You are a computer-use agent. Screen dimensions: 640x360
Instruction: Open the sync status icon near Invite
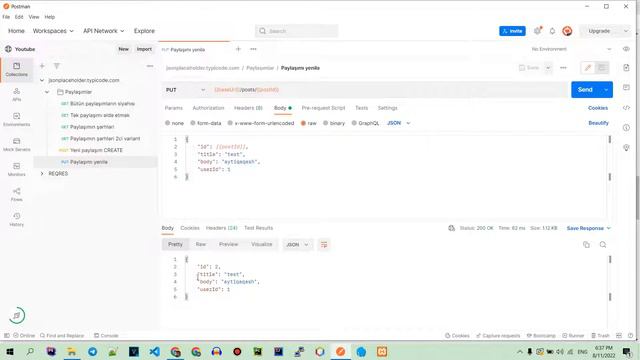click(x=538, y=31)
